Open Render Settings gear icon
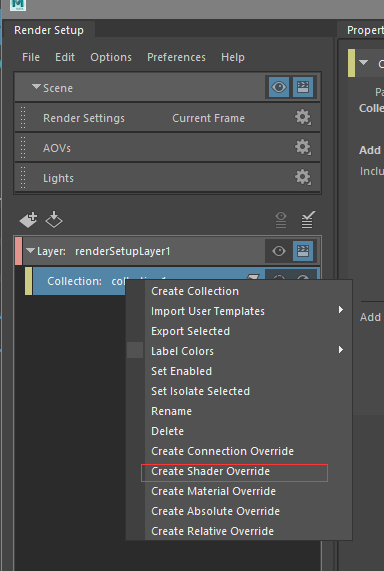Viewport: 384px width, 571px height. click(303, 117)
